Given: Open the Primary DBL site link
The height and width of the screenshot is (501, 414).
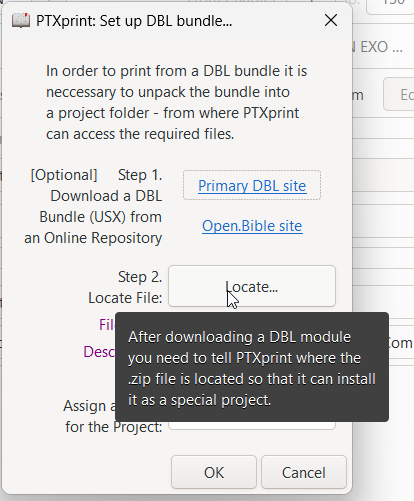Looking at the screenshot, I should click(252, 186).
